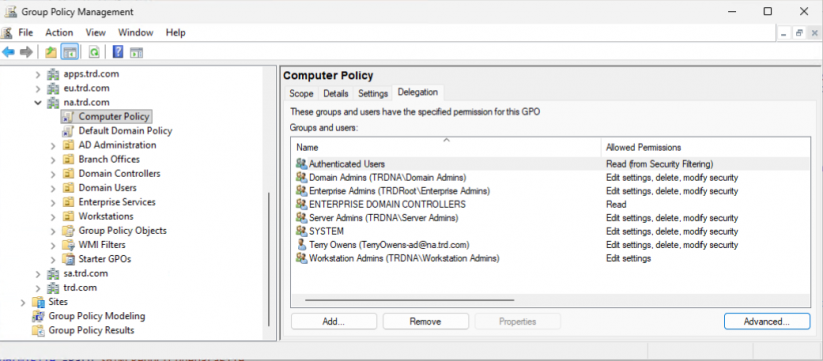Expand the apps.trd.com domain node
823x361 pixels.
(38, 74)
